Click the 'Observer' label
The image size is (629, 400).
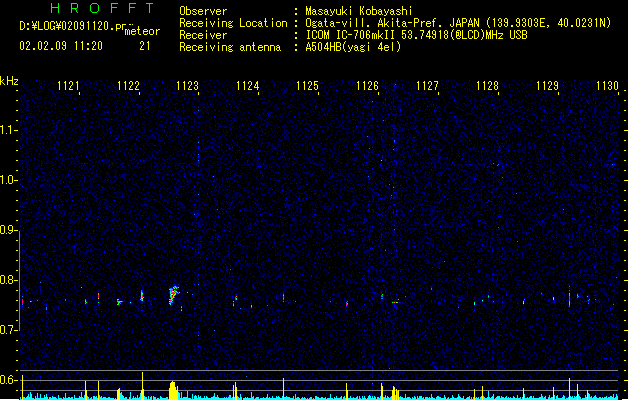click(203, 11)
